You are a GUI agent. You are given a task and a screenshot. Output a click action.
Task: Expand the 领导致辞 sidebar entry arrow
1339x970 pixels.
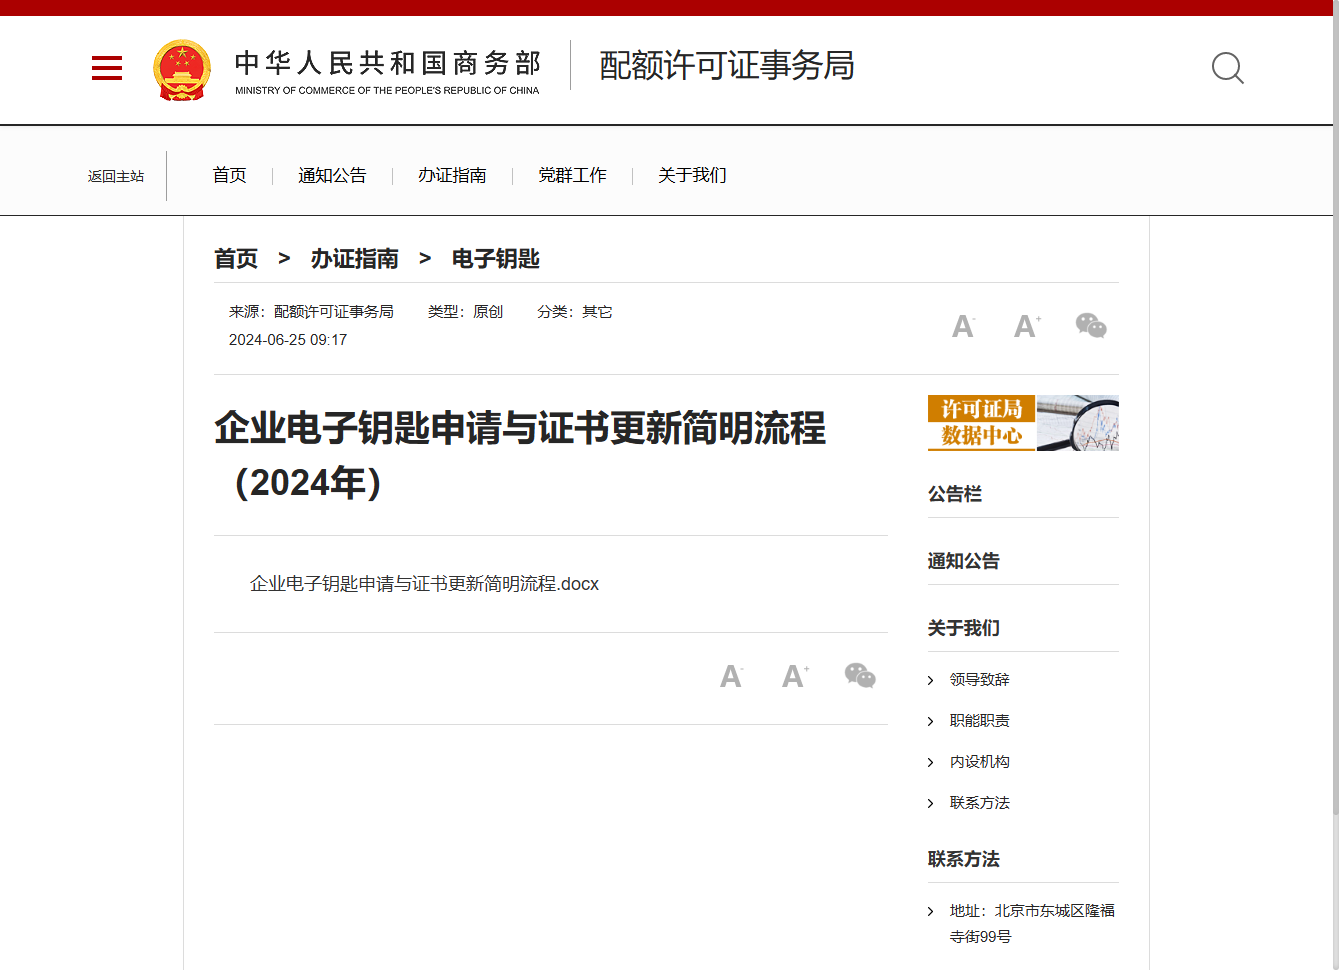click(x=931, y=680)
